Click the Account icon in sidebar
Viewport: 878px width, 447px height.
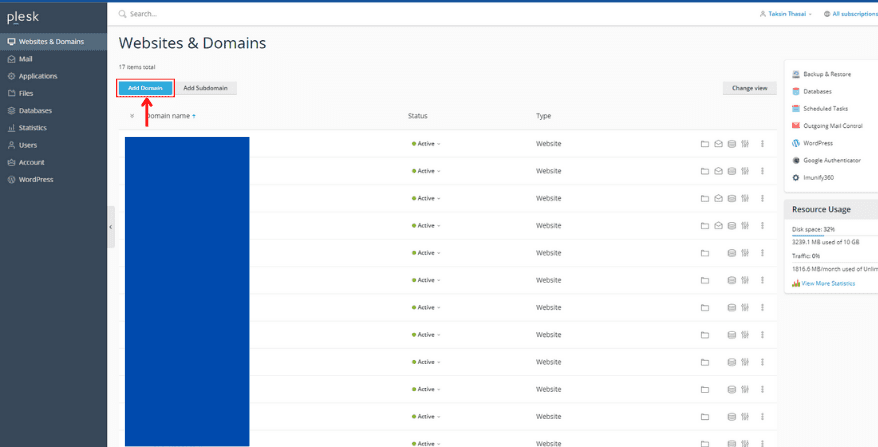click(x=11, y=162)
